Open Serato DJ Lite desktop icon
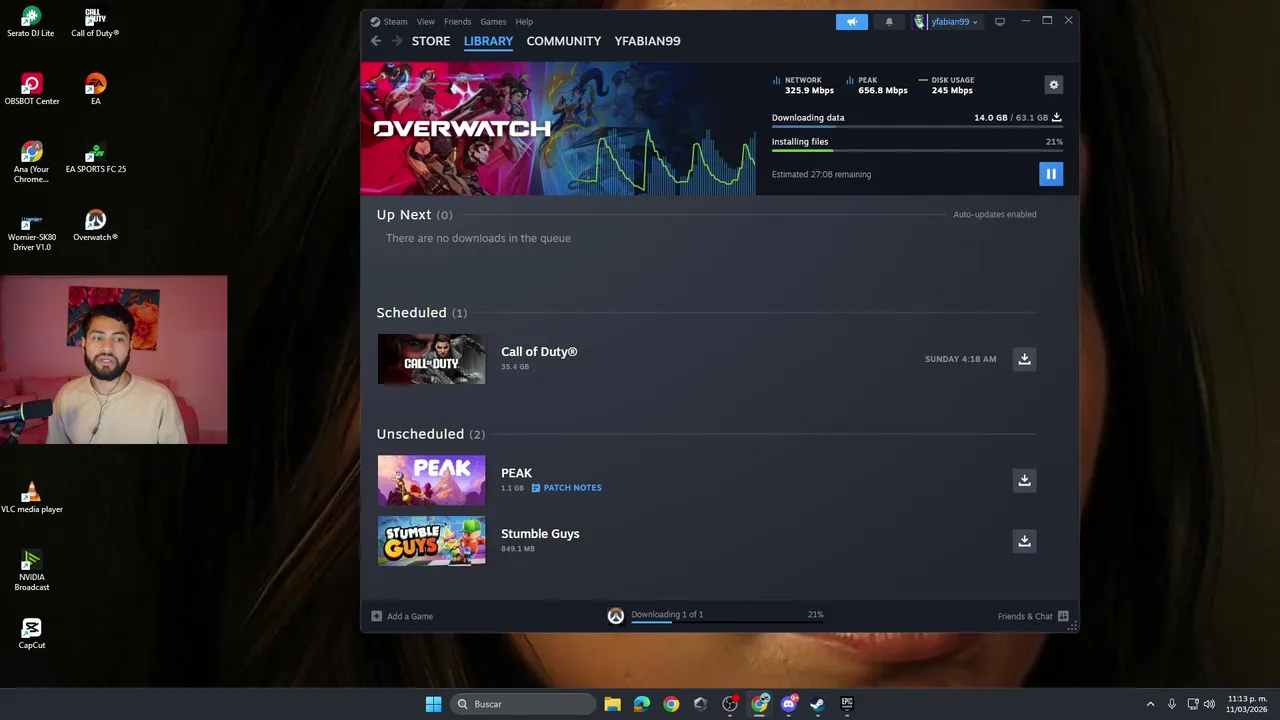The height and width of the screenshot is (720, 1280). tap(31, 22)
